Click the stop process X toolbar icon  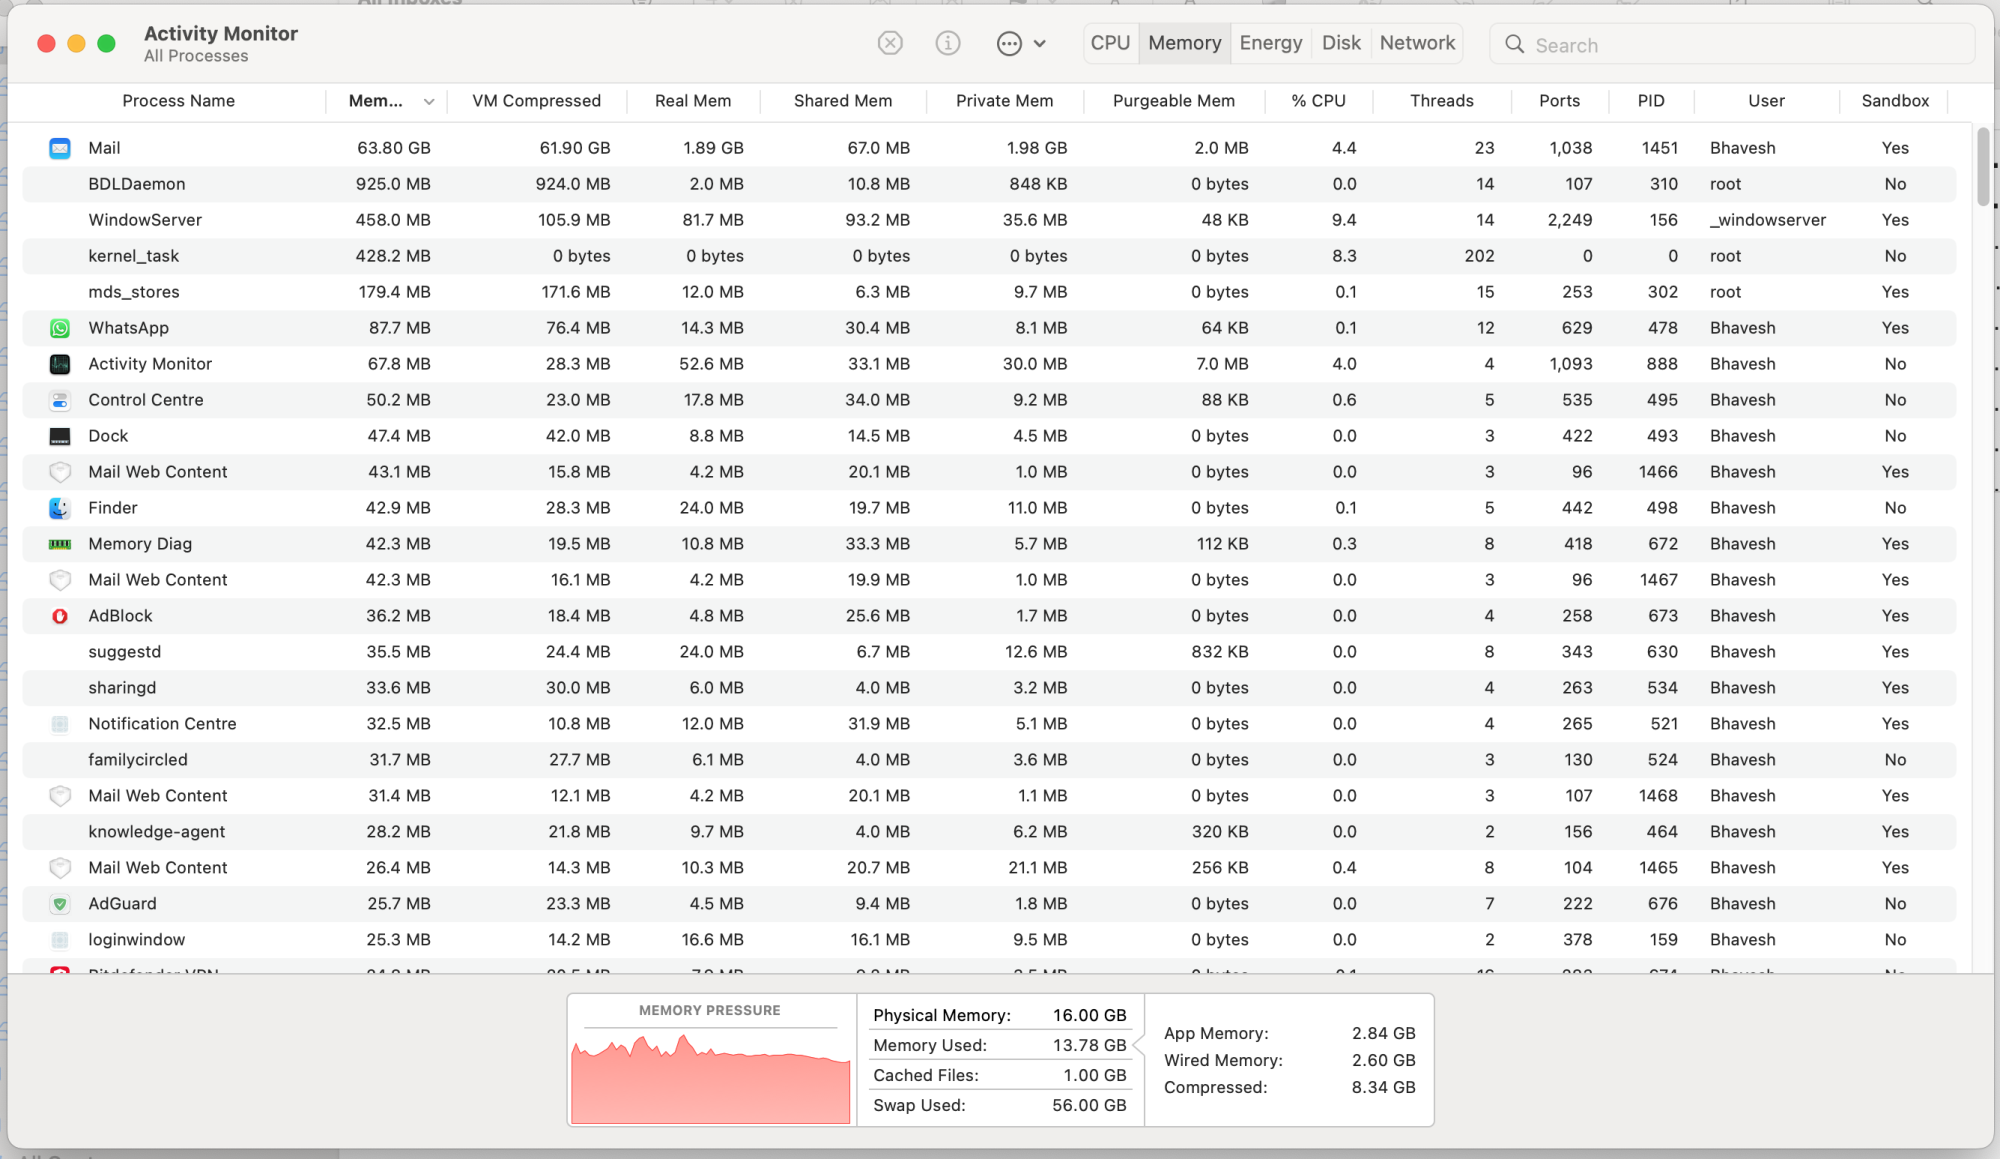pos(890,43)
